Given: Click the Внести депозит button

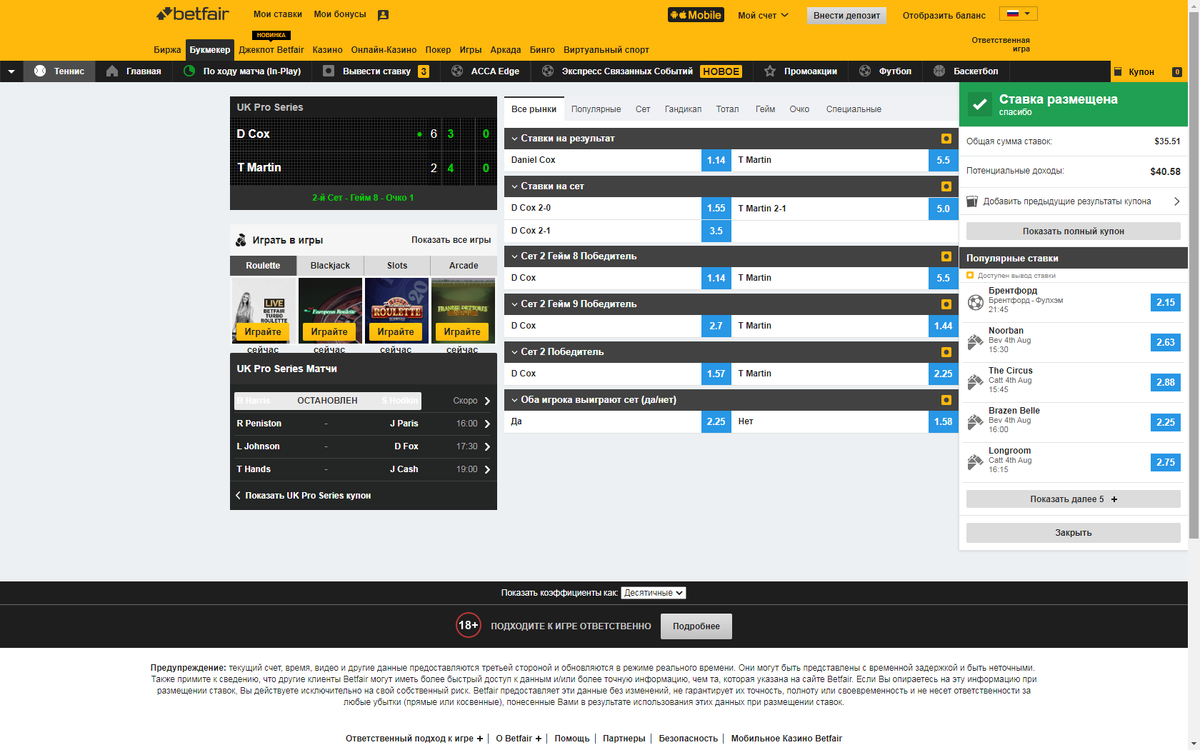Looking at the screenshot, I should coord(847,15).
